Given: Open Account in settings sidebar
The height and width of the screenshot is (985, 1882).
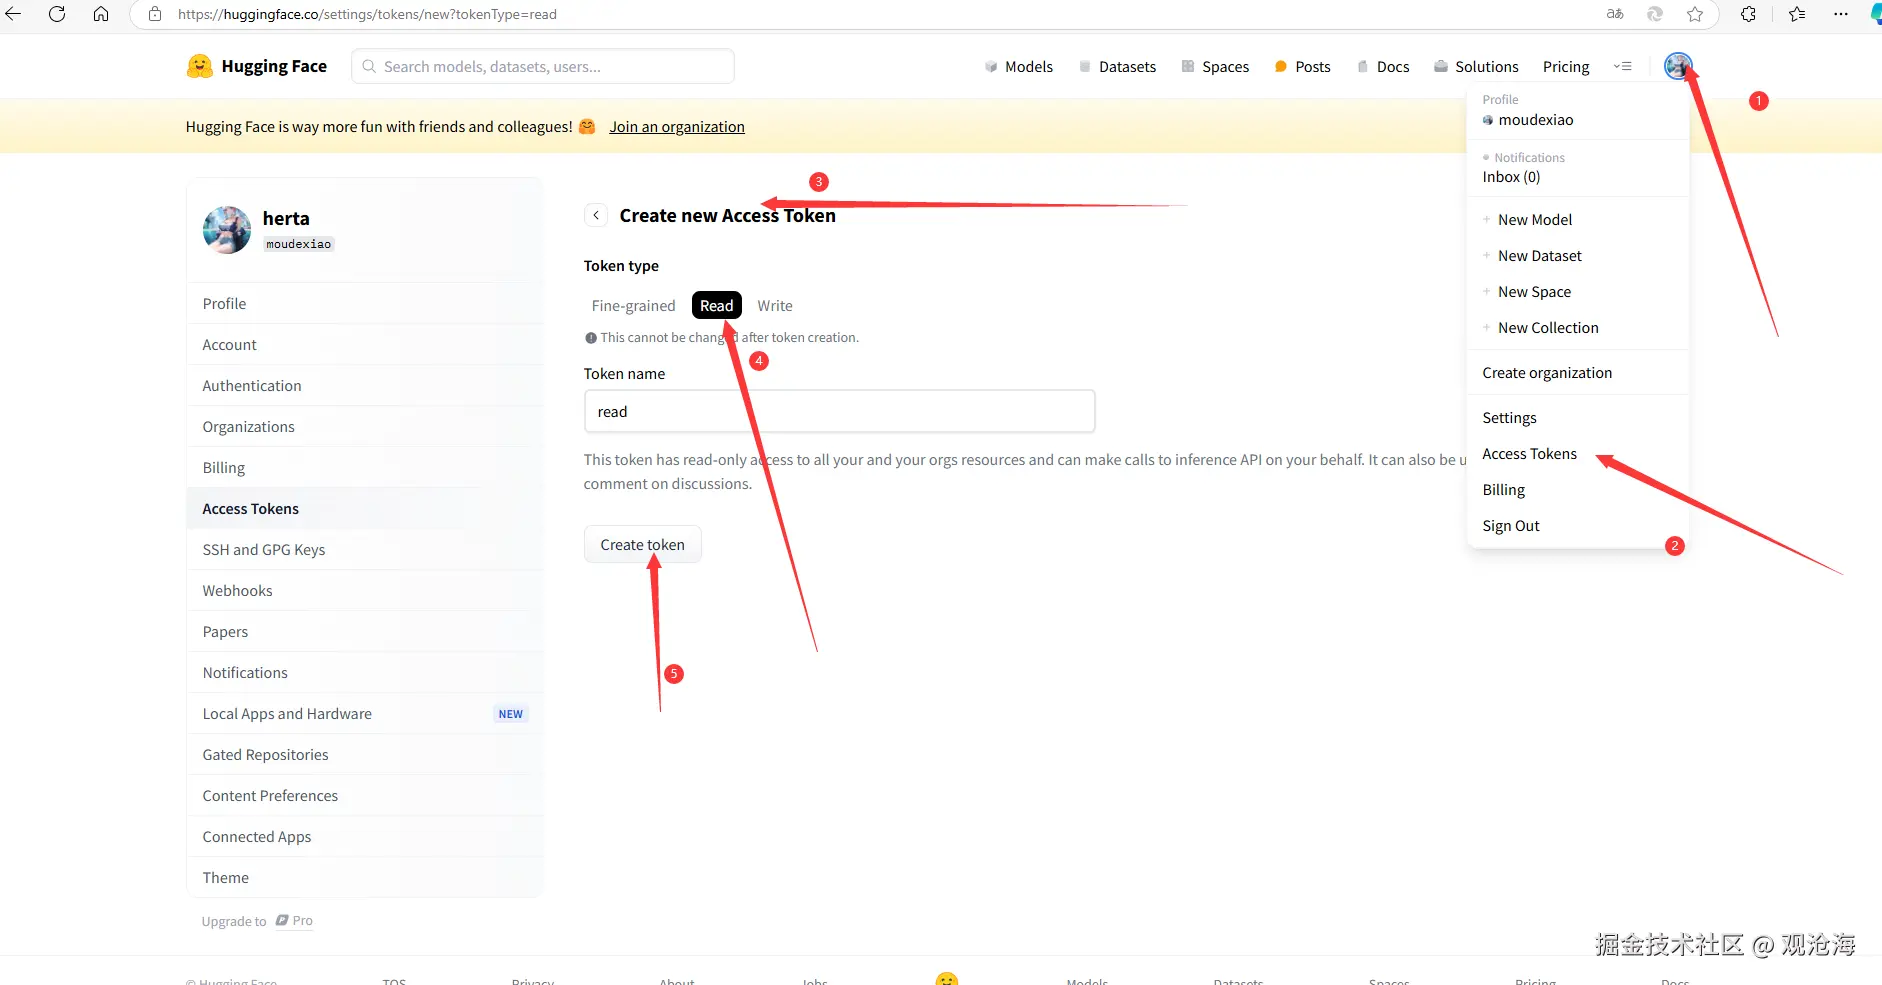Looking at the screenshot, I should tap(365, 345).
